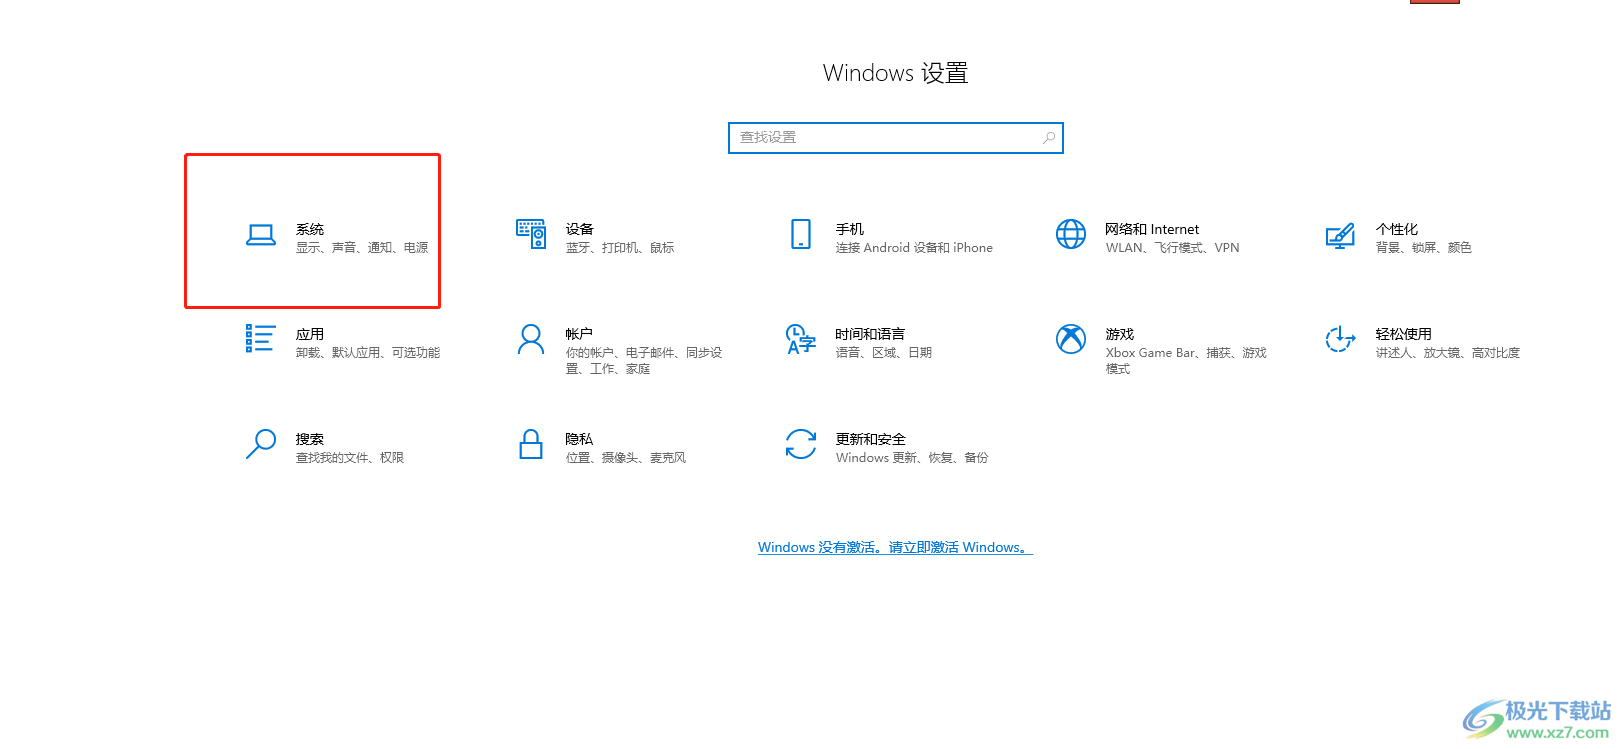
Task: Open the 设备 keyboard and speaker icon
Action: click(531, 234)
